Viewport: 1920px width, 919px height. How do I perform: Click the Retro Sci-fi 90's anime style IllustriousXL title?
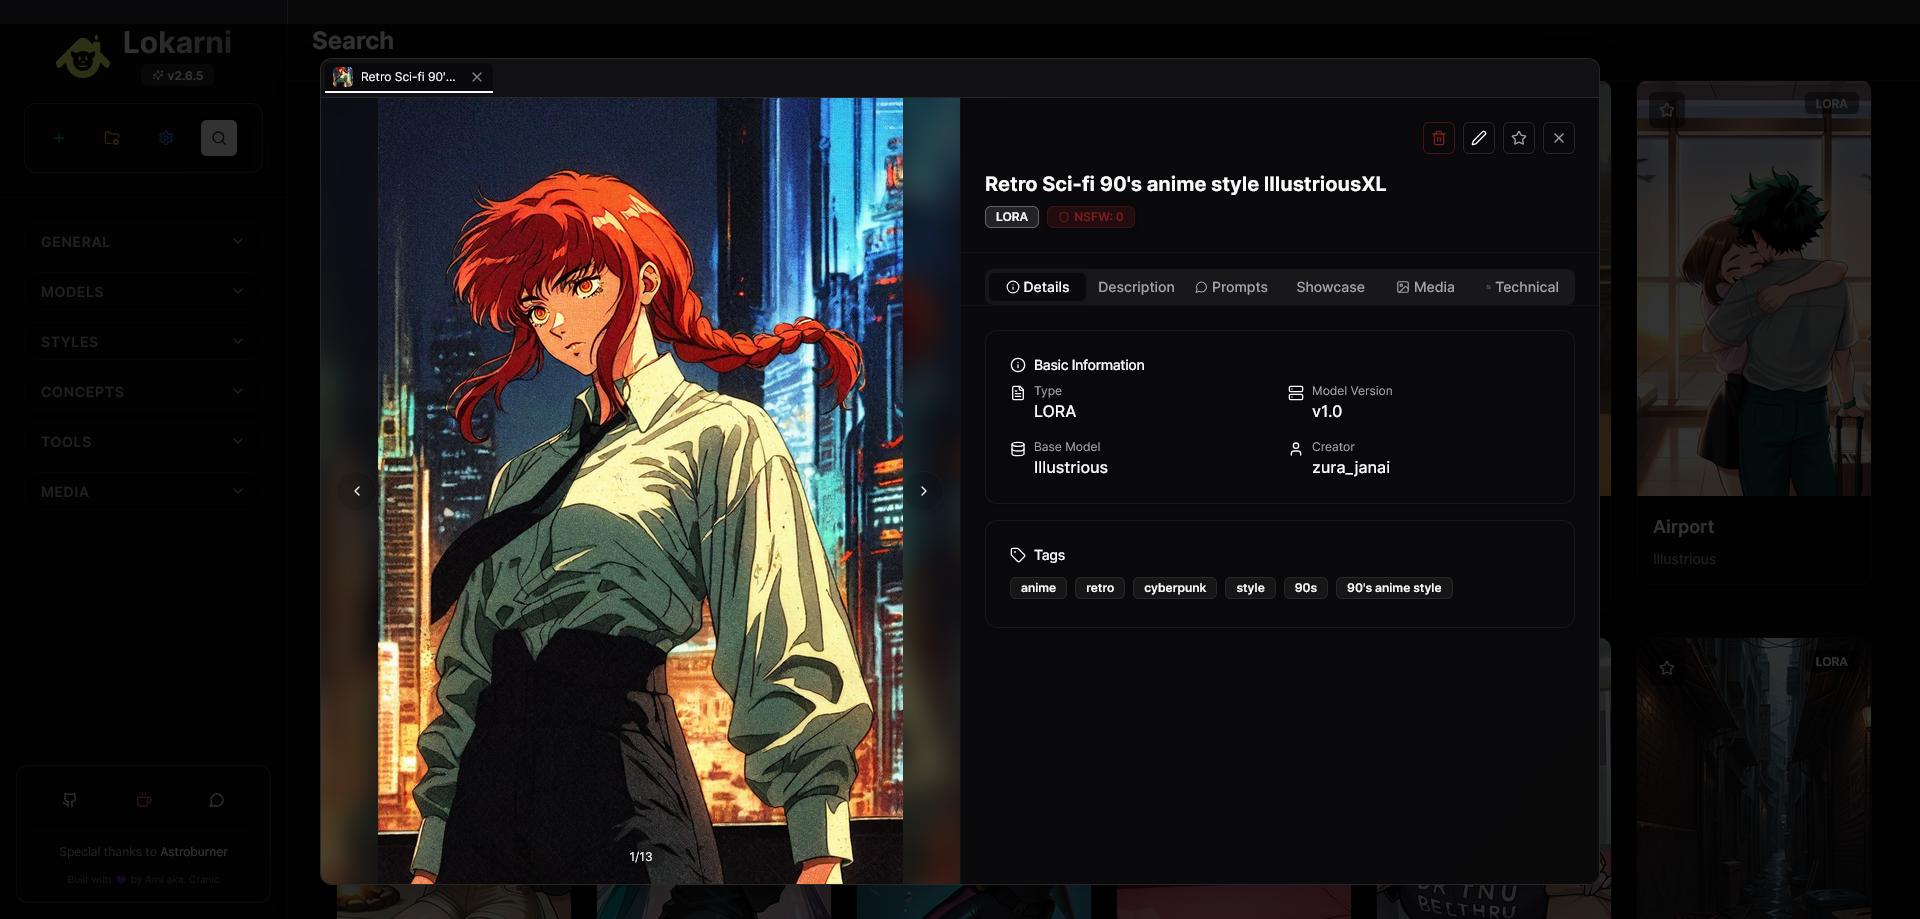click(1185, 184)
